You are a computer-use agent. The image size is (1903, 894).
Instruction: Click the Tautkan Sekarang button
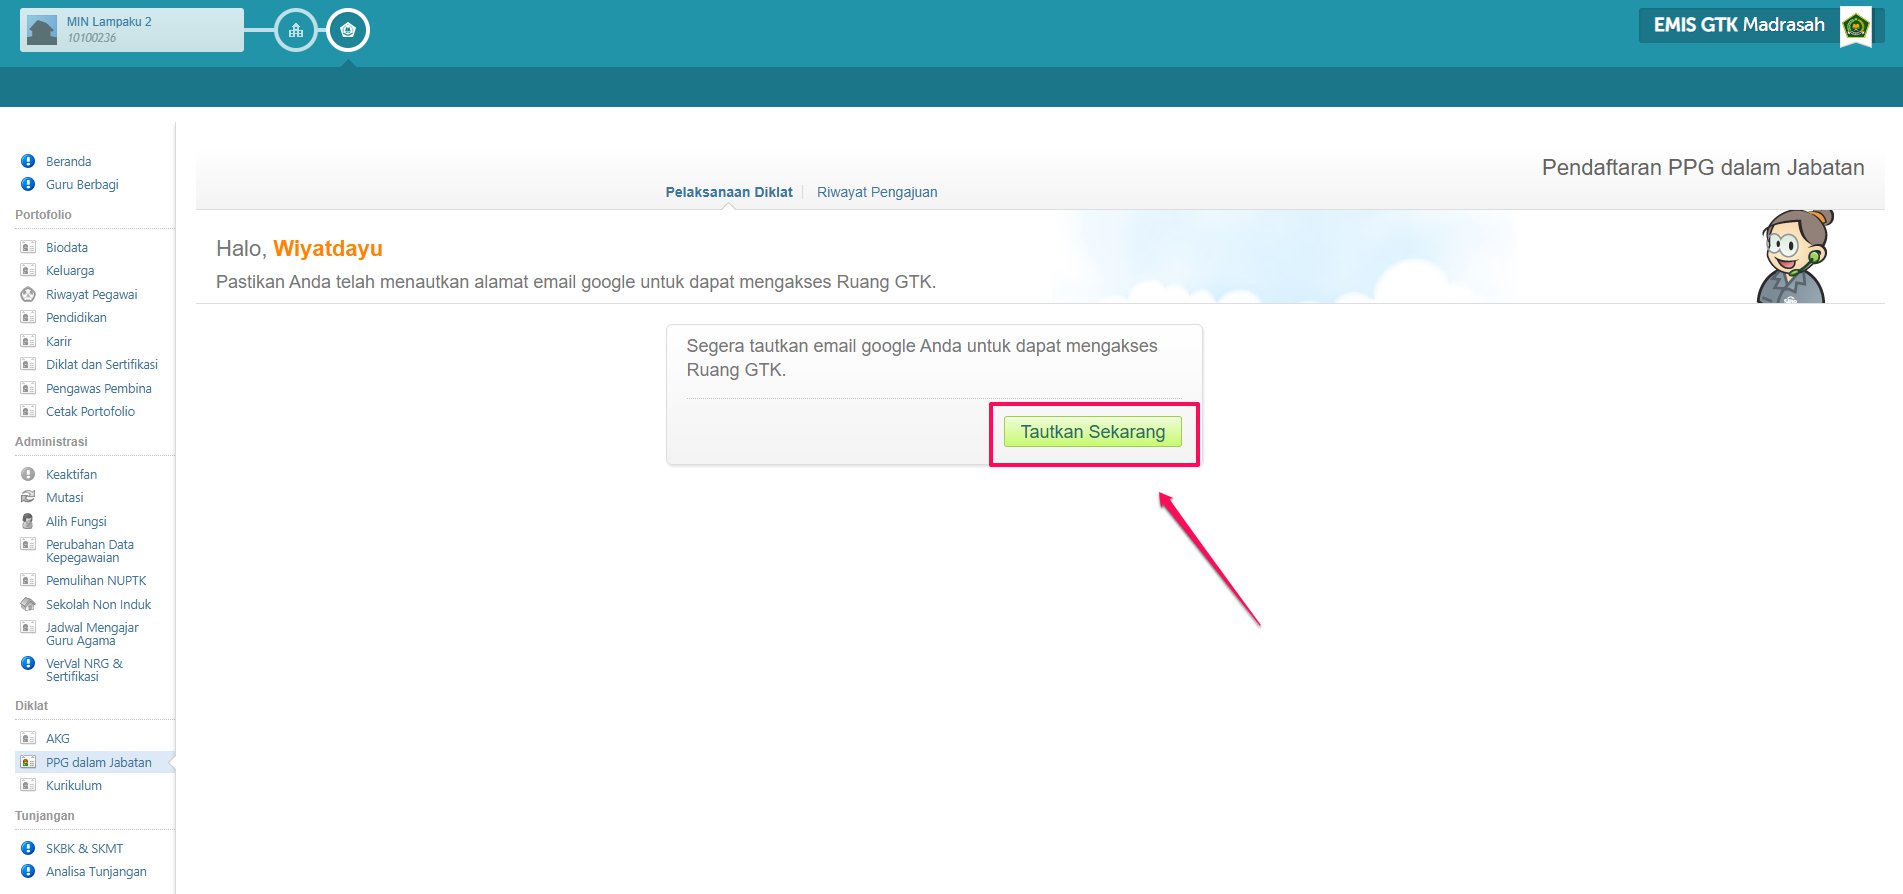[x=1093, y=432]
